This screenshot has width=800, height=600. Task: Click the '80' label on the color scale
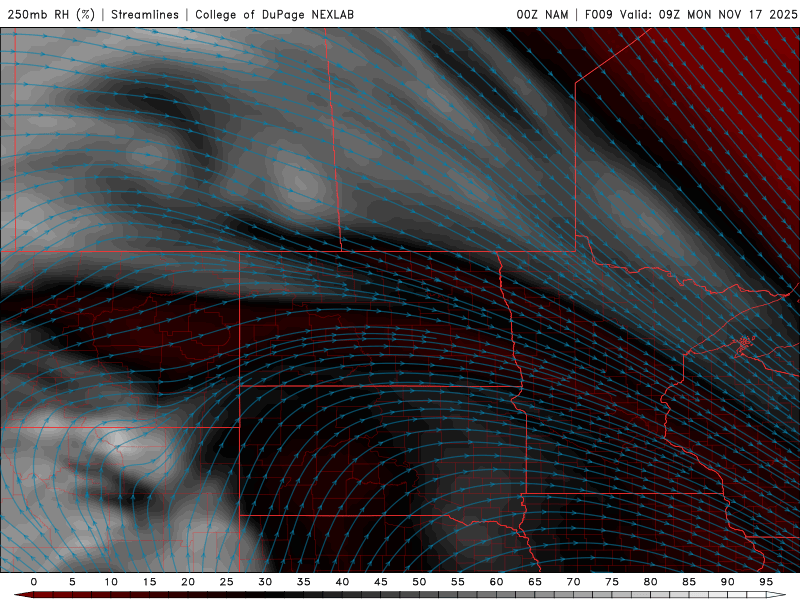click(650, 582)
